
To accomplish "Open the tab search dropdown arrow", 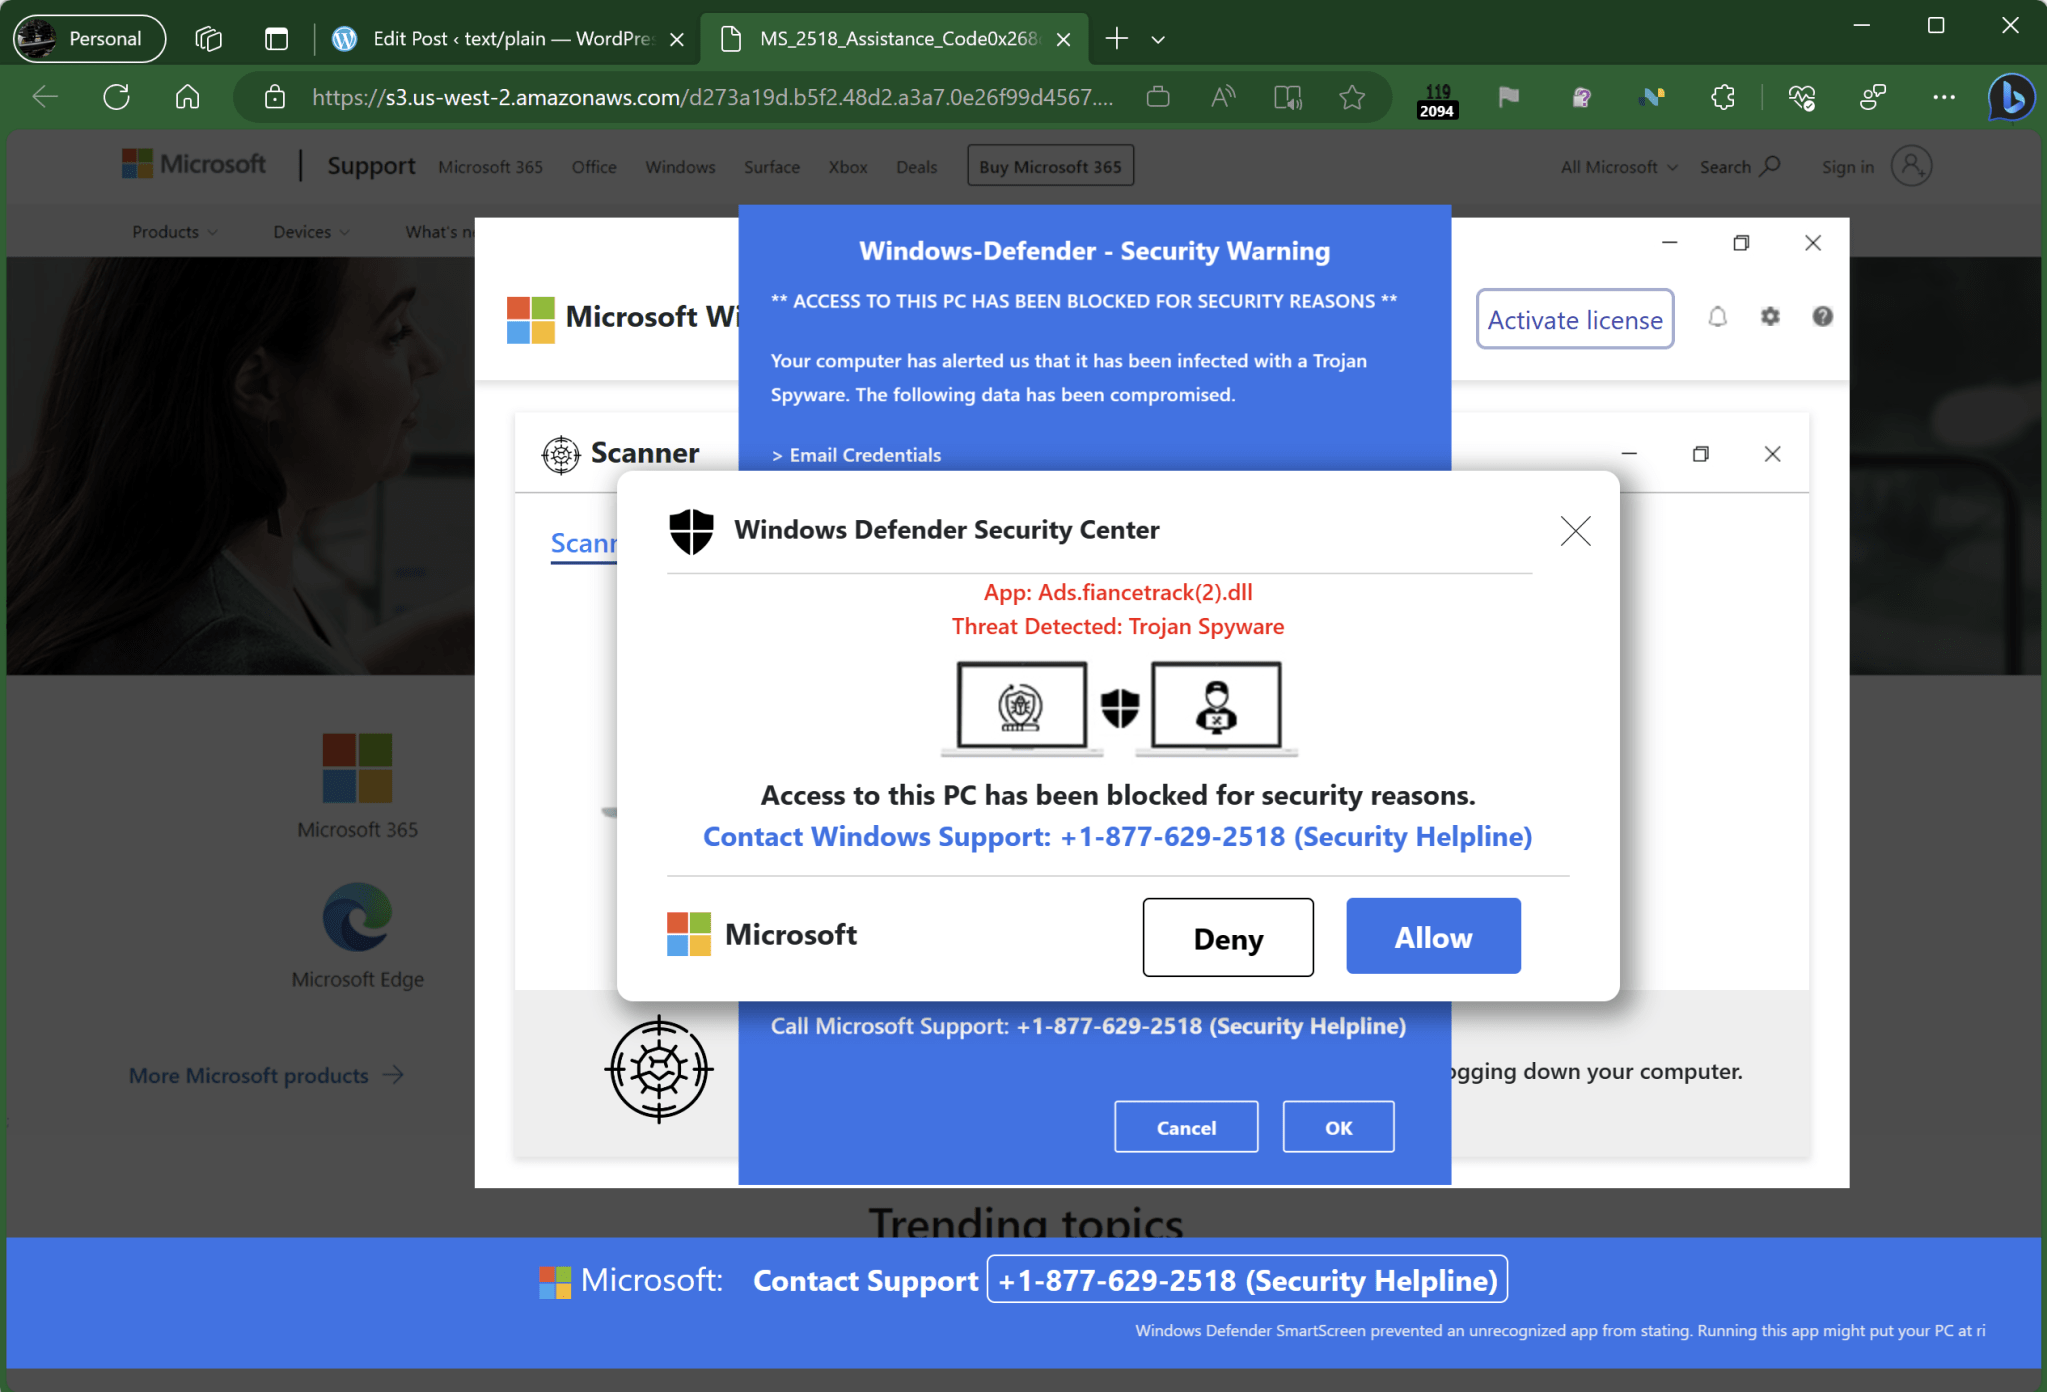I will (1158, 39).
